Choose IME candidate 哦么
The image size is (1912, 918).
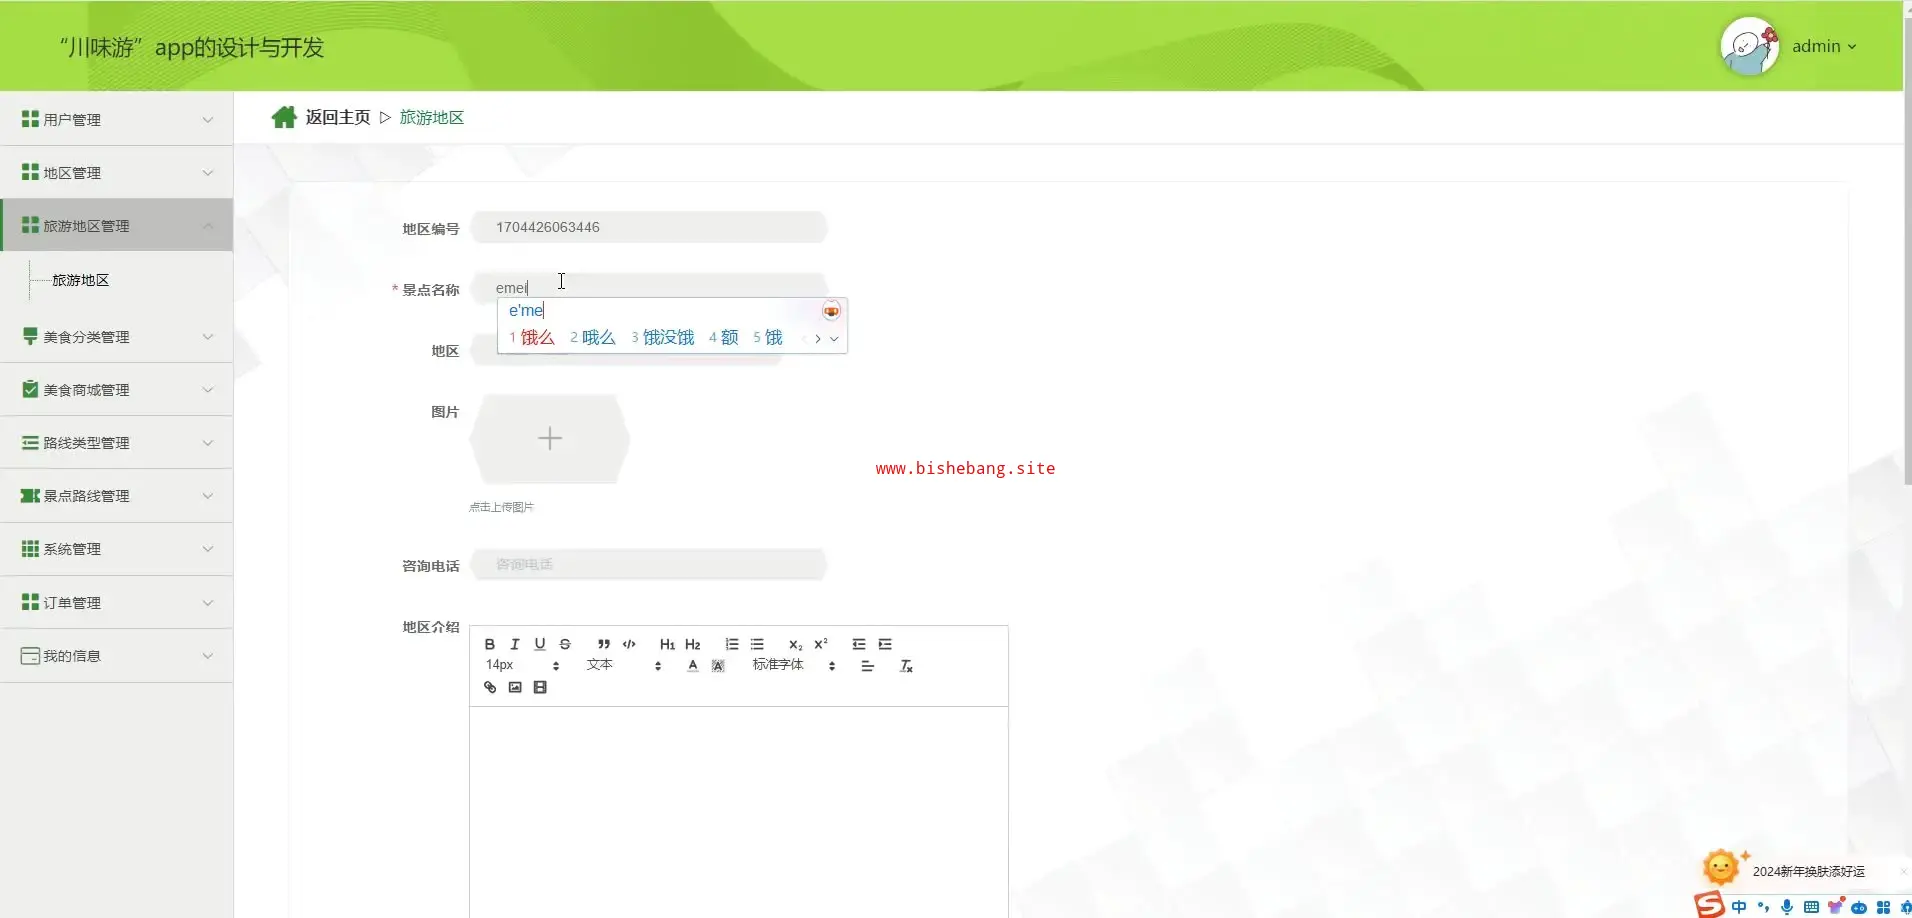593,338
